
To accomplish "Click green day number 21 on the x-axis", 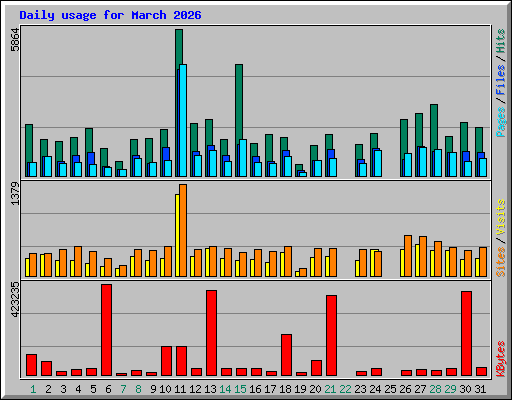I will [x=330, y=389].
